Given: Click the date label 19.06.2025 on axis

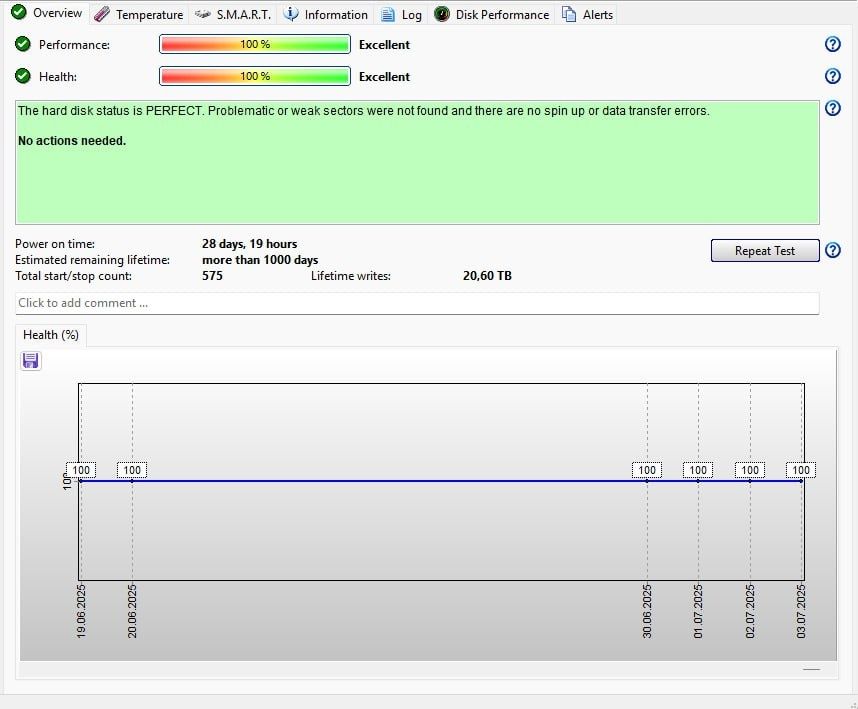Looking at the screenshot, I should (x=81, y=611).
